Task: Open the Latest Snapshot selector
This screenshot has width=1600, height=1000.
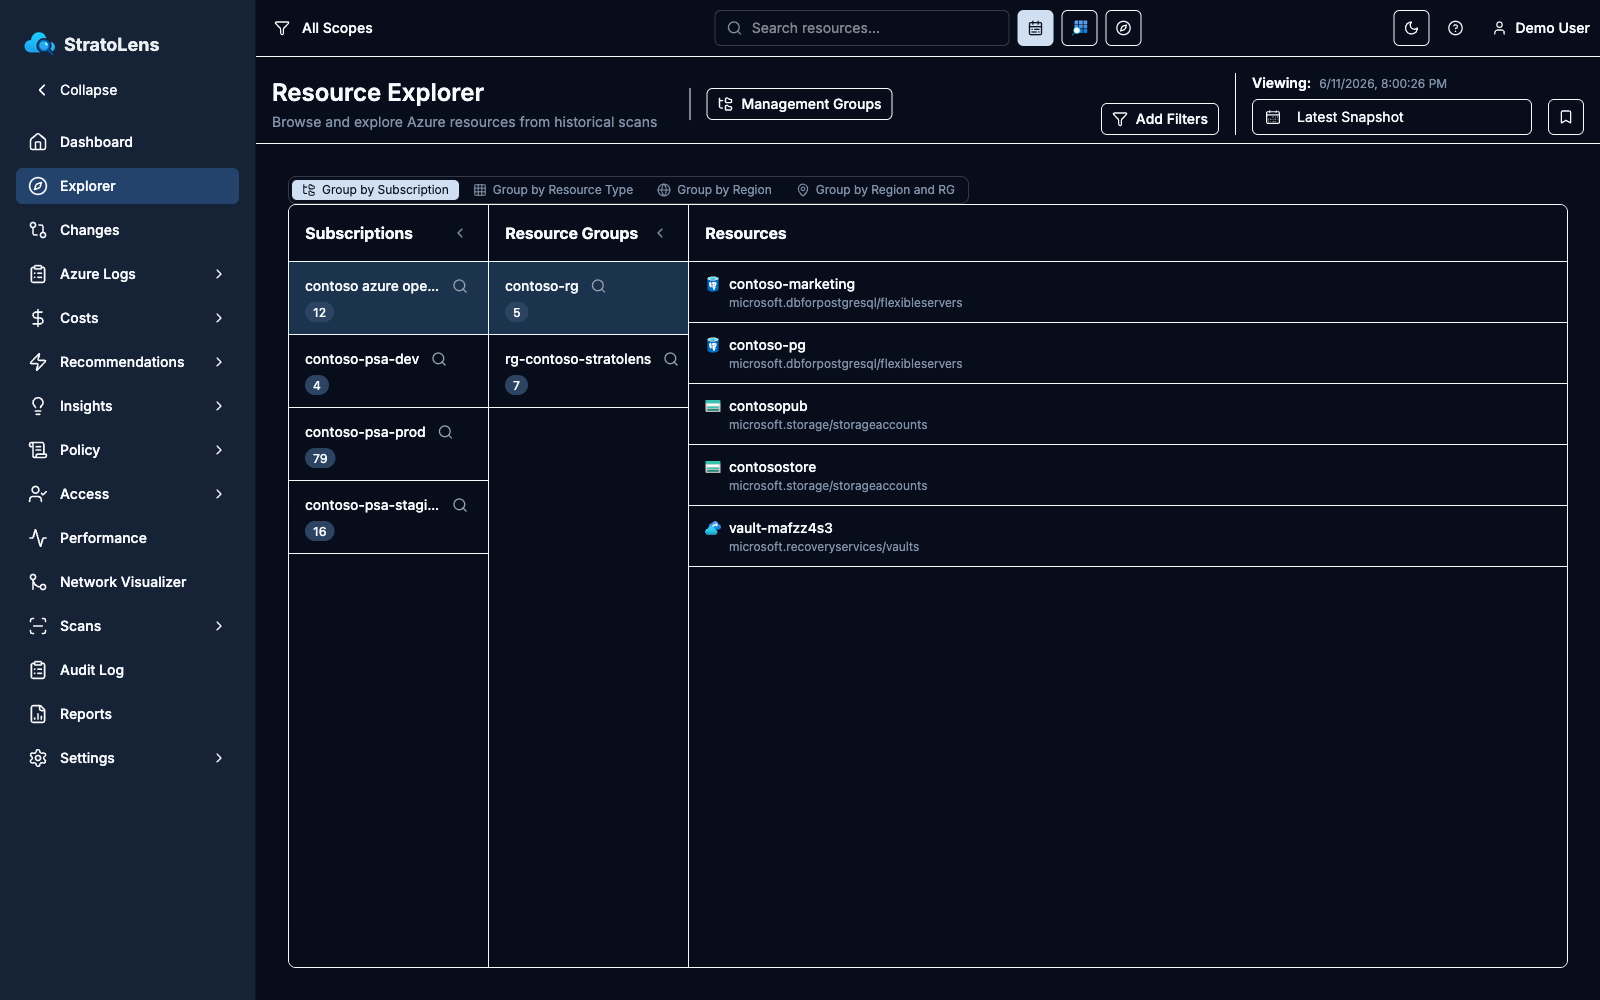Action: (1391, 117)
